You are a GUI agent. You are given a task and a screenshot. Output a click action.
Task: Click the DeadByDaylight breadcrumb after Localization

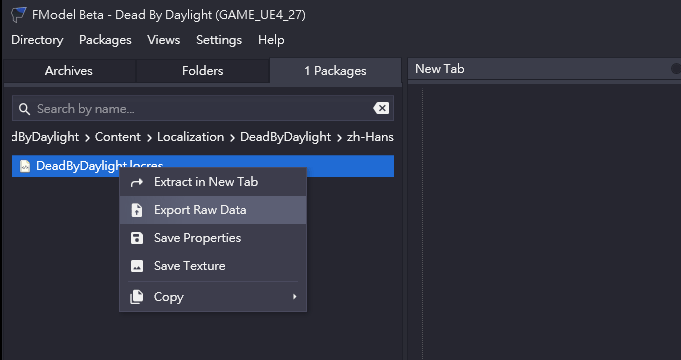coord(285,137)
